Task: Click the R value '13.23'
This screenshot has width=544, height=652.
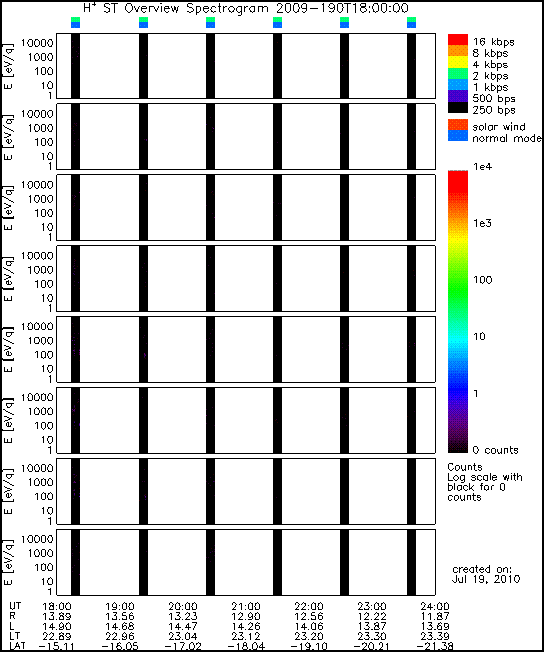Action: pyautogui.click(x=183, y=617)
